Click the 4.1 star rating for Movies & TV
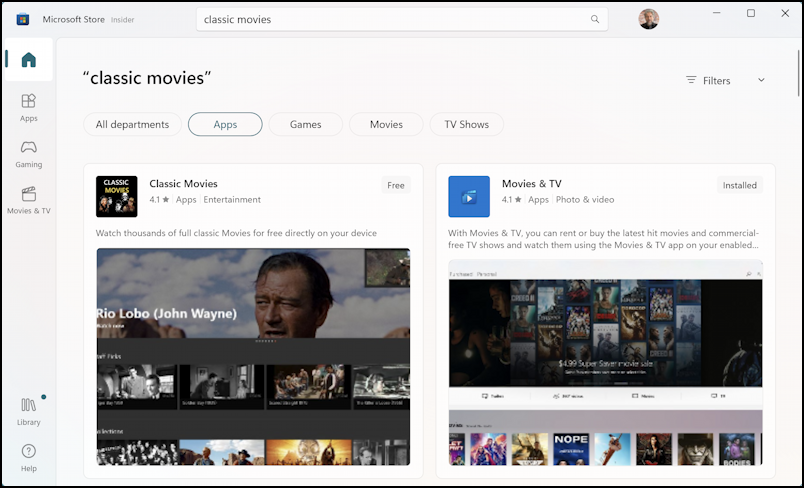The height and width of the screenshot is (488, 804). (511, 199)
